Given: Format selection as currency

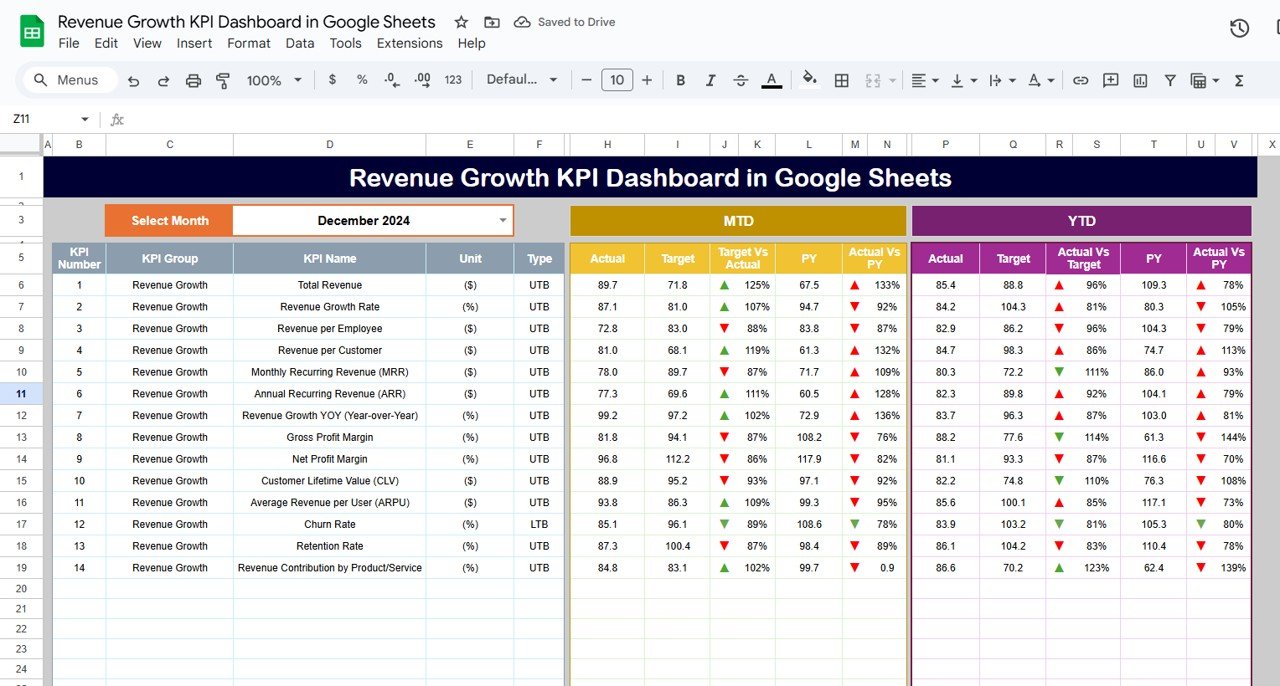Looking at the screenshot, I should [333, 79].
